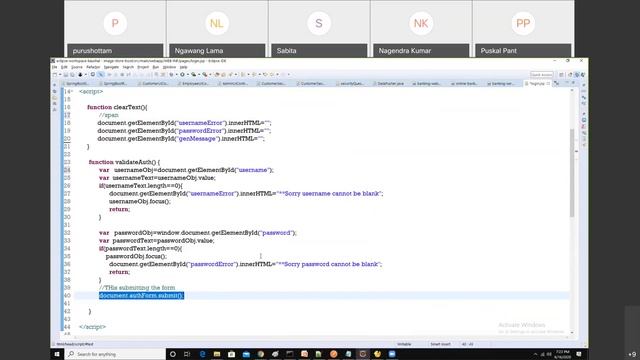
Task: Click the Cortana circle icon in taskbar
Action: point(173,354)
